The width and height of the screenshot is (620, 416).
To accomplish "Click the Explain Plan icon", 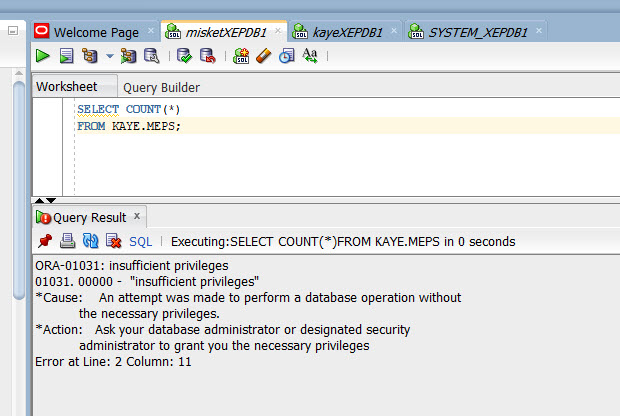I will tap(90, 56).
